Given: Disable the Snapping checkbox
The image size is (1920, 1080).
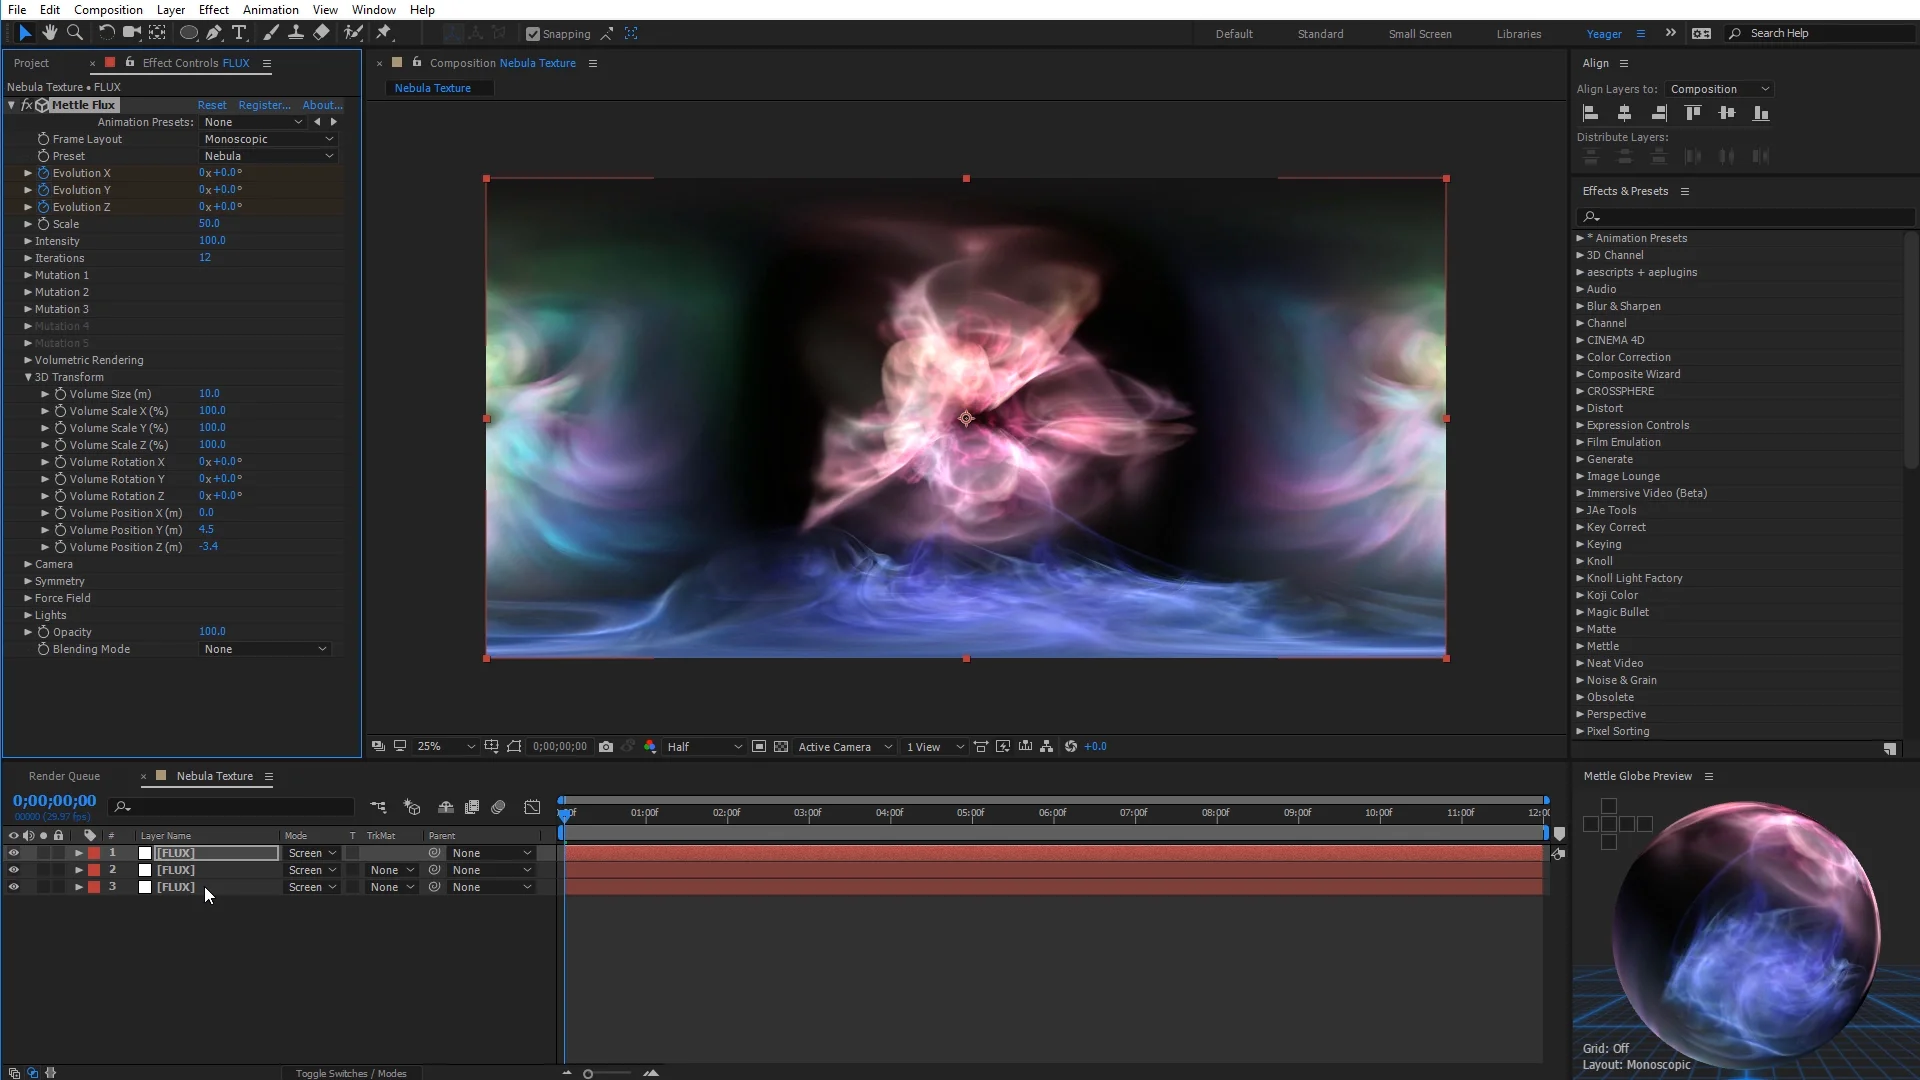Looking at the screenshot, I should coord(533,34).
